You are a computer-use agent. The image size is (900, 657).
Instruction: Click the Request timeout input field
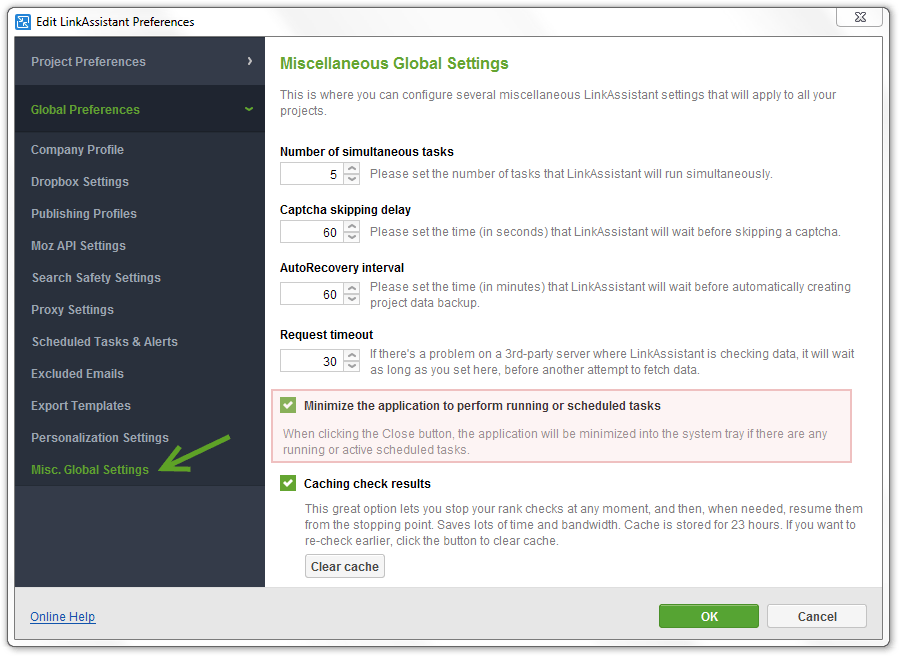[x=311, y=361]
